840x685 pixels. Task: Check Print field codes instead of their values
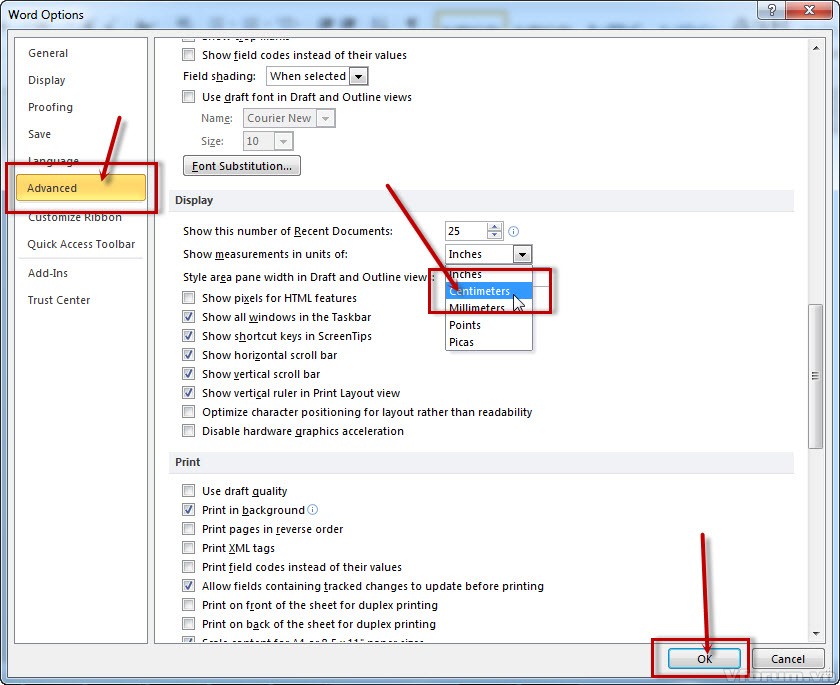[x=189, y=567]
